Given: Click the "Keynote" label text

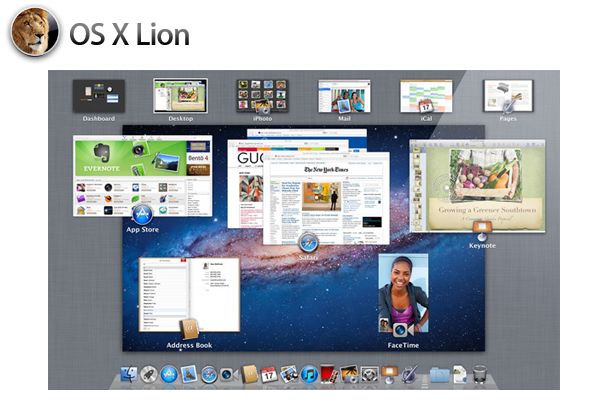Looking at the screenshot, I should 482,245.
